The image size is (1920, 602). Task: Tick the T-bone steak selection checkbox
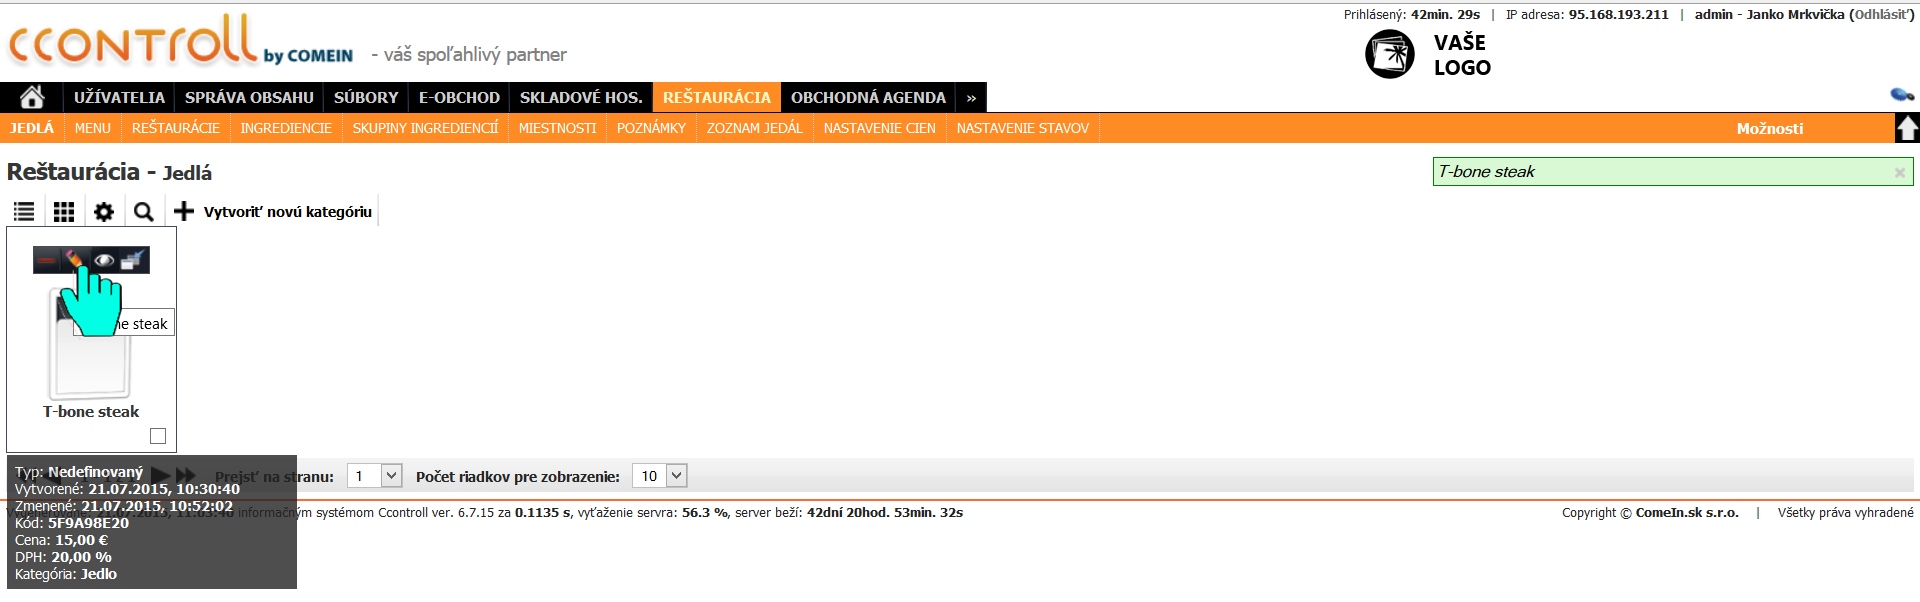click(158, 436)
